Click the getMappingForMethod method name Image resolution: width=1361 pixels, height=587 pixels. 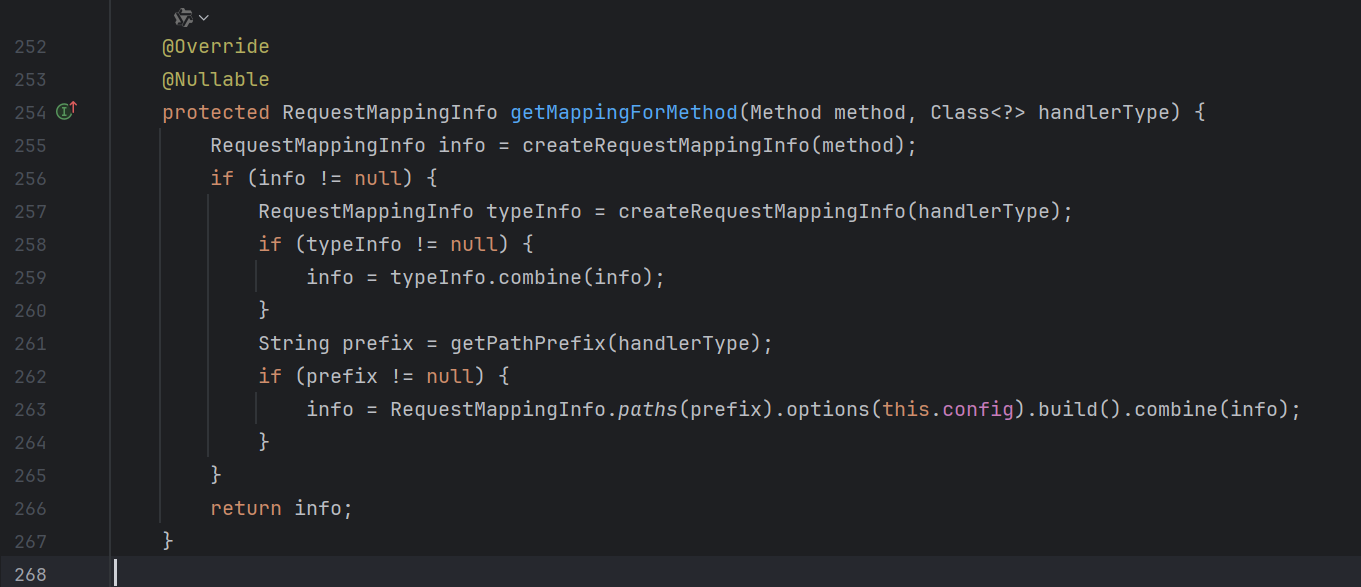click(624, 112)
